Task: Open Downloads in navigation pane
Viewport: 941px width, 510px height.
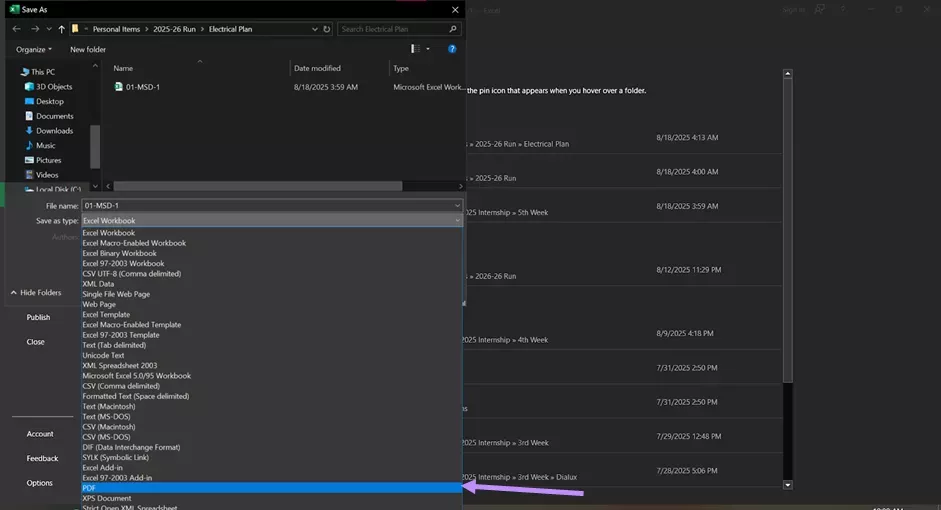Action: pyautogui.click(x=49, y=131)
